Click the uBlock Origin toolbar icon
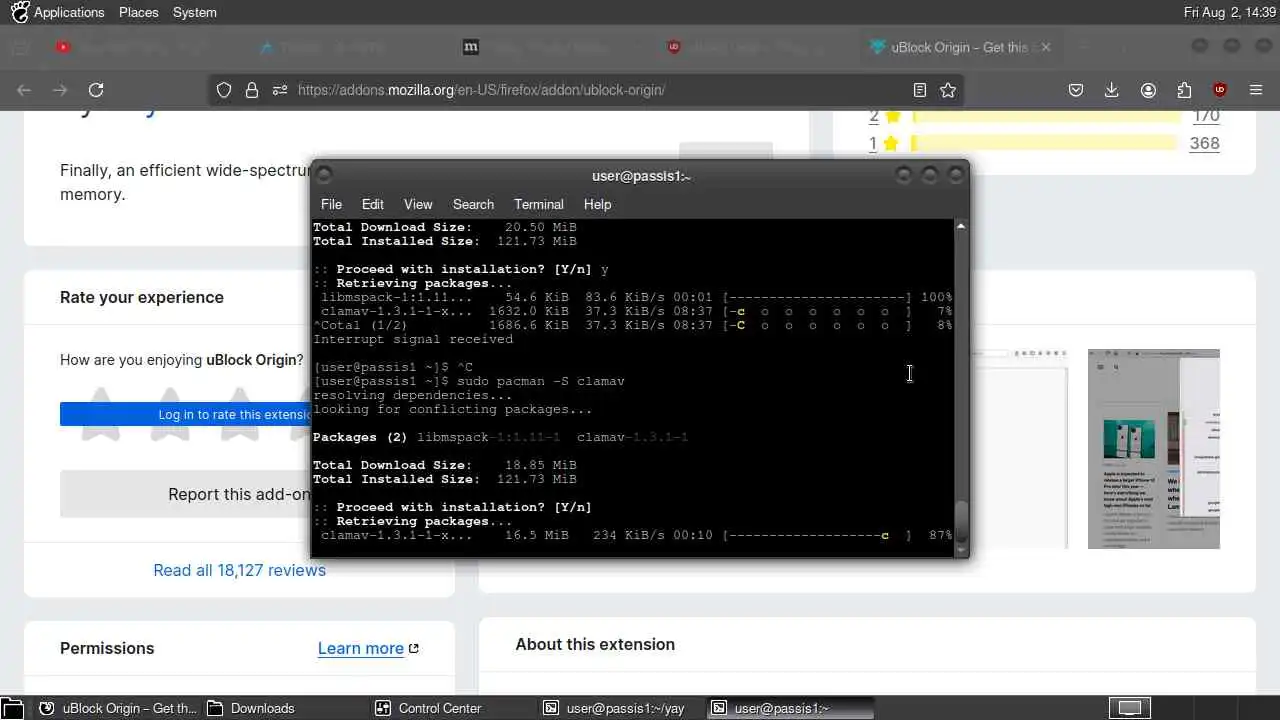The width and height of the screenshot is (1280, 720). point(1220,90)
